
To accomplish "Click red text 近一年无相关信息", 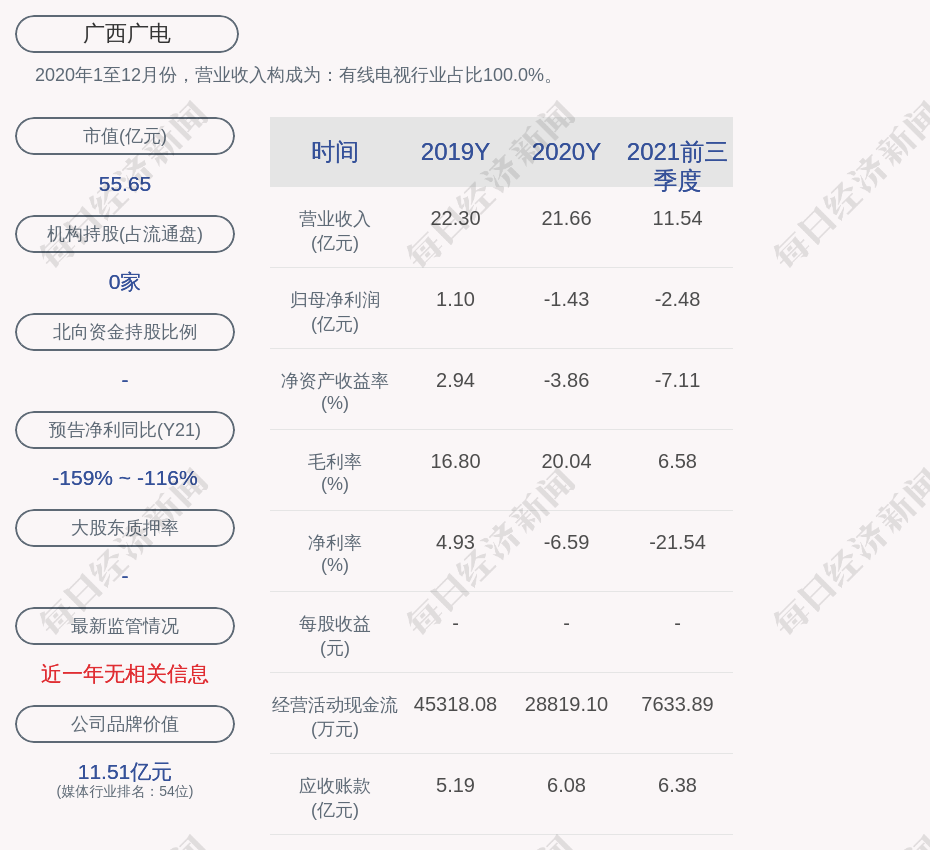I will pos(125,674).
